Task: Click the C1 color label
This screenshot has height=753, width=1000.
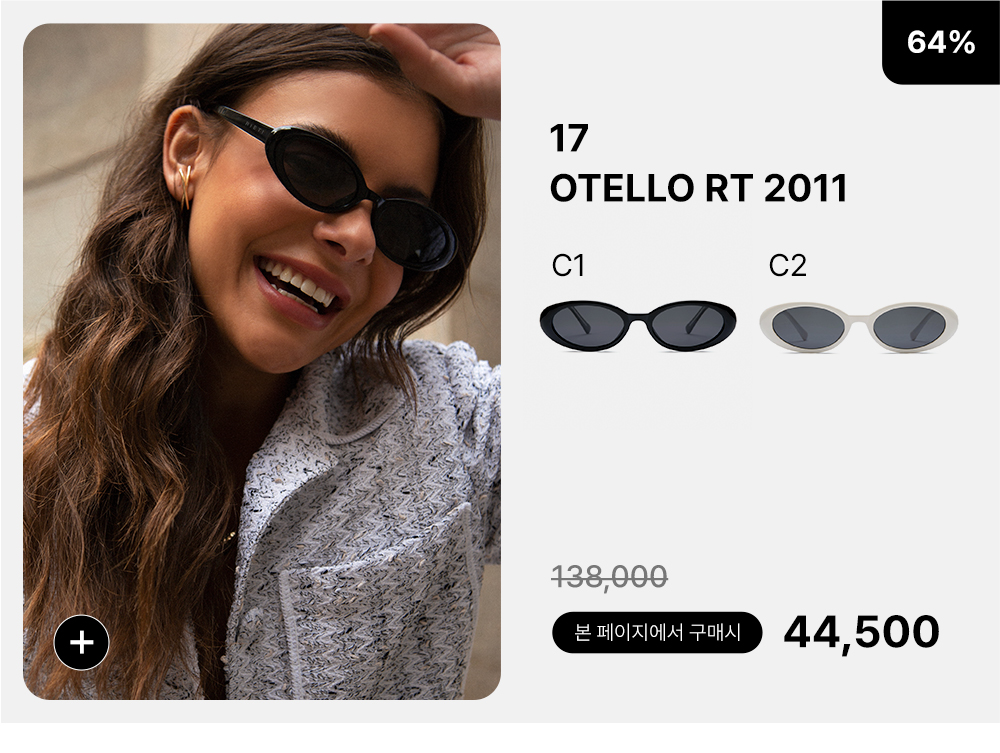Action: coord(568,266)
